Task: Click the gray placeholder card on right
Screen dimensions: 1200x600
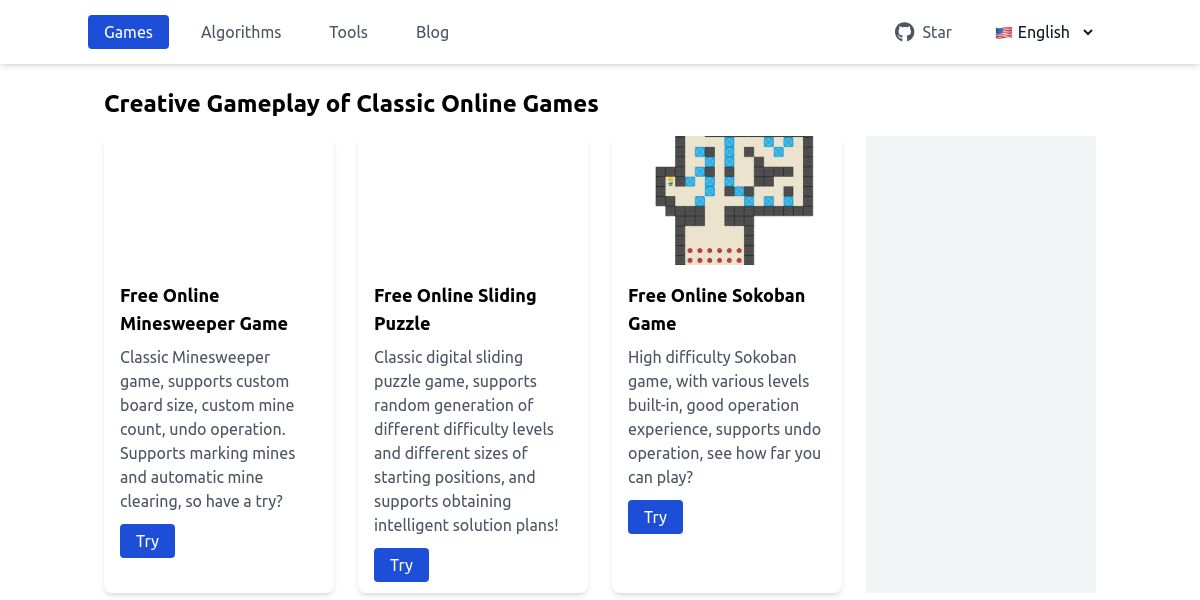Action: click(x=980, y=364)
